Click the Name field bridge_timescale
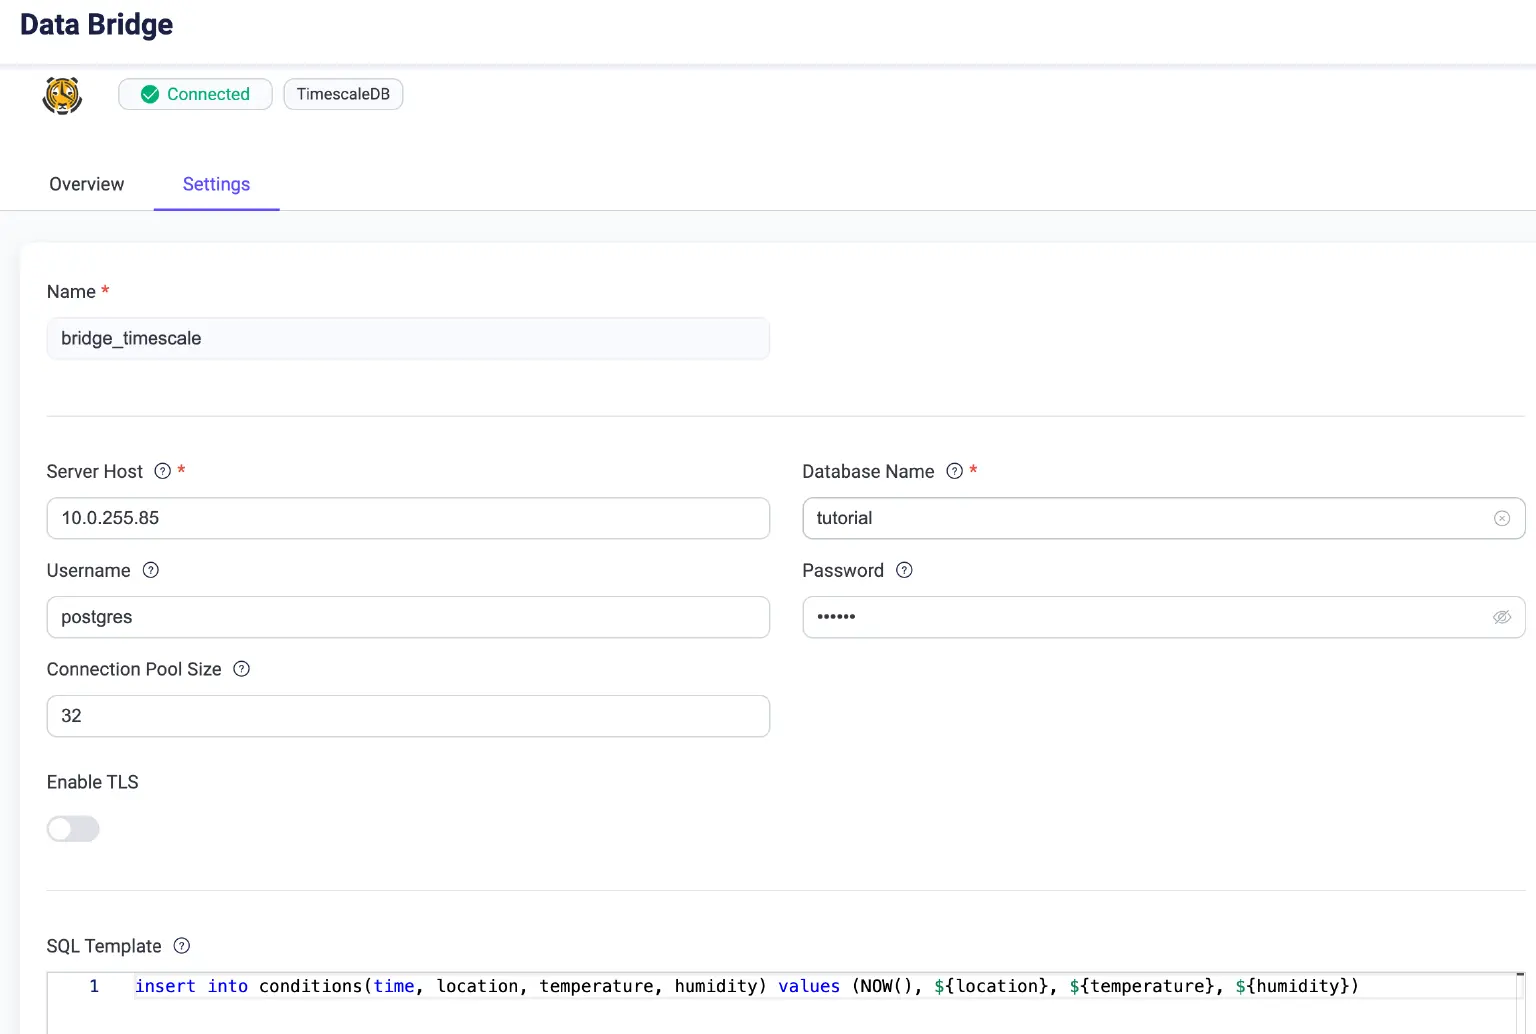1536x1034 pixels. [407, 338]
